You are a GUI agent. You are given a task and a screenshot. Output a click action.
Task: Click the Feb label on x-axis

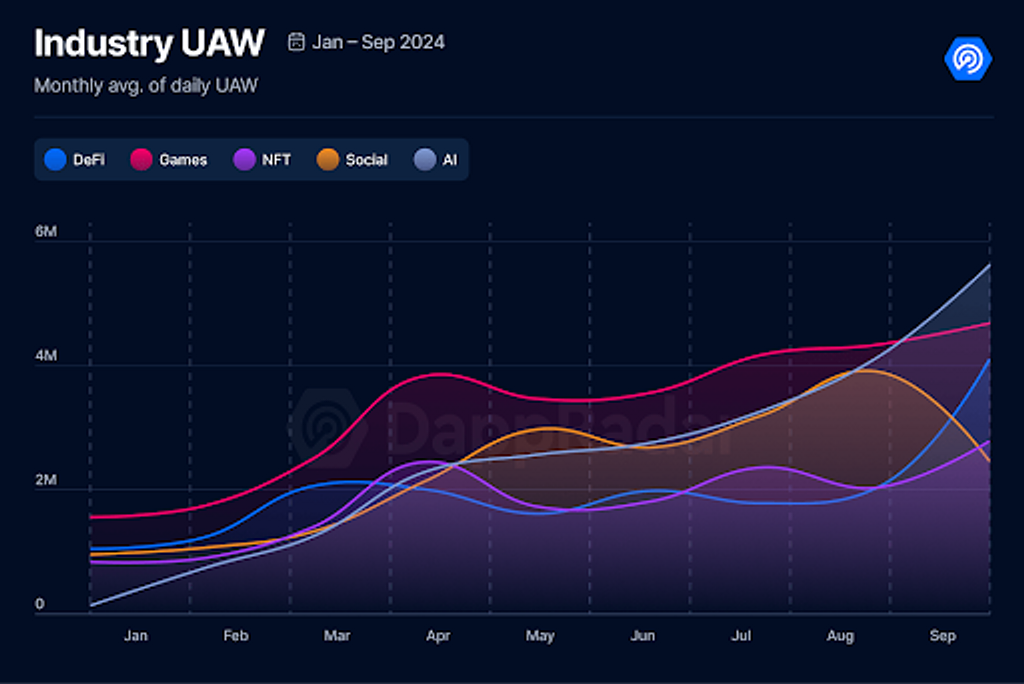[236, 636]
